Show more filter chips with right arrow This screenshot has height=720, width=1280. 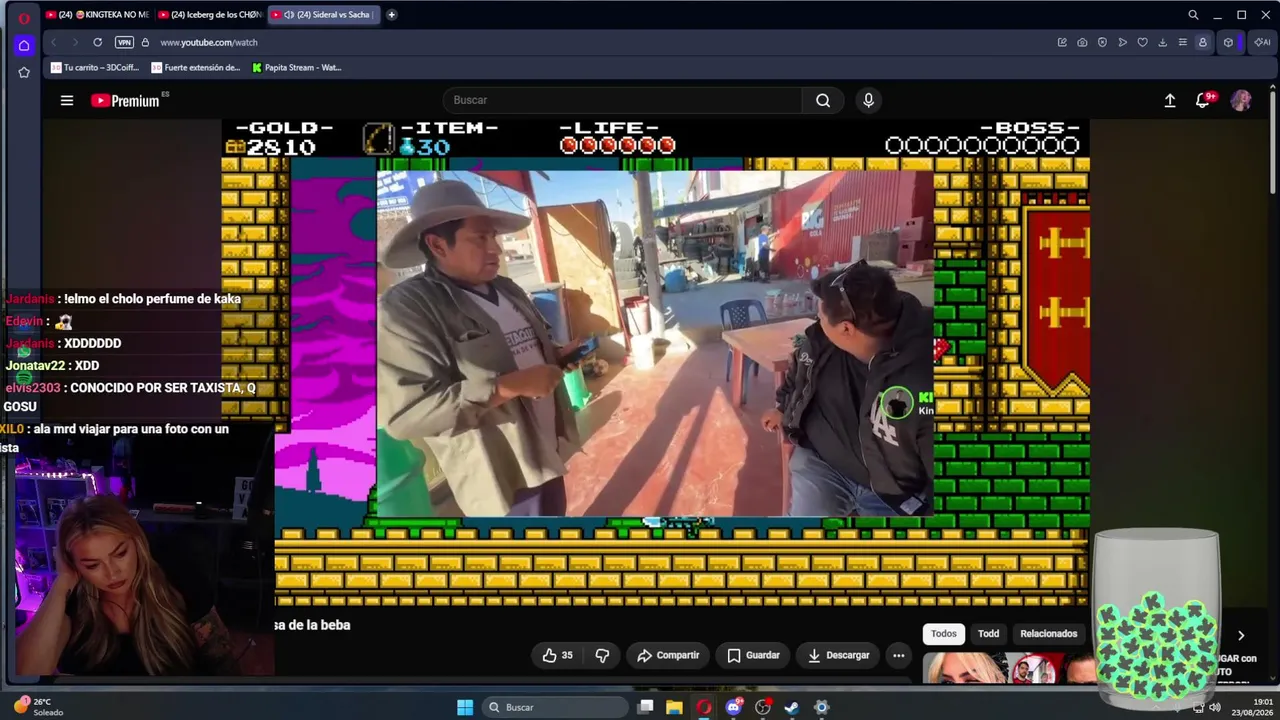[x=1241, y=635]
